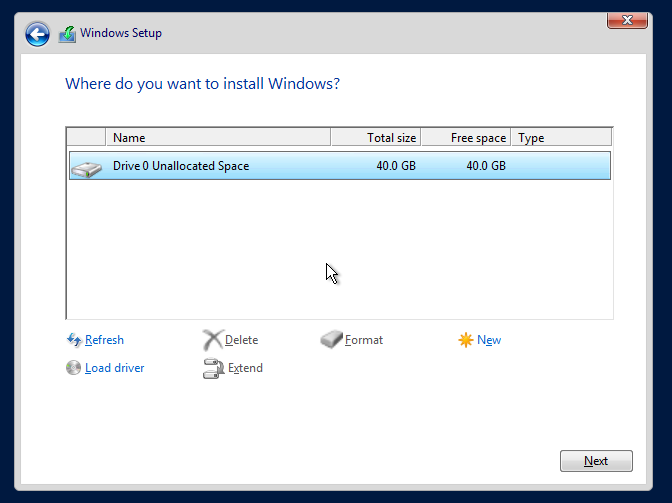Click the Delete X icon

(213, 340)
